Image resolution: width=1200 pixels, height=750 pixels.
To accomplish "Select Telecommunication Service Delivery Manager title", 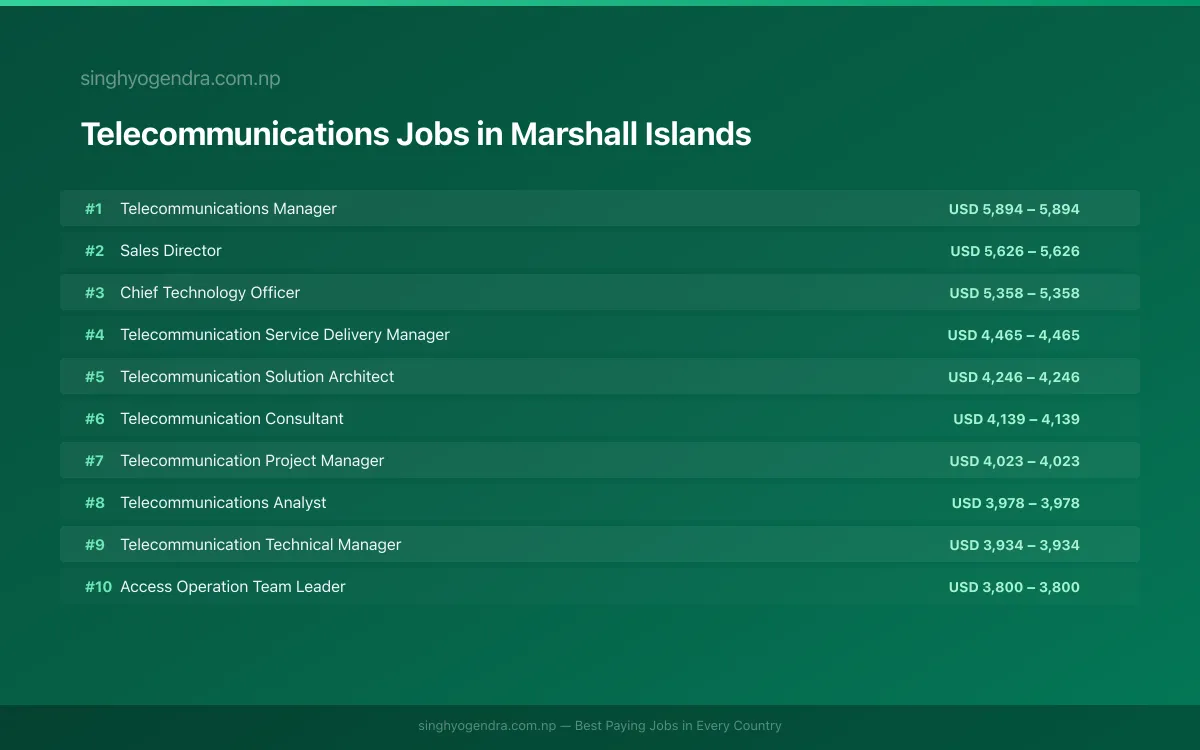I will point(285,335).
